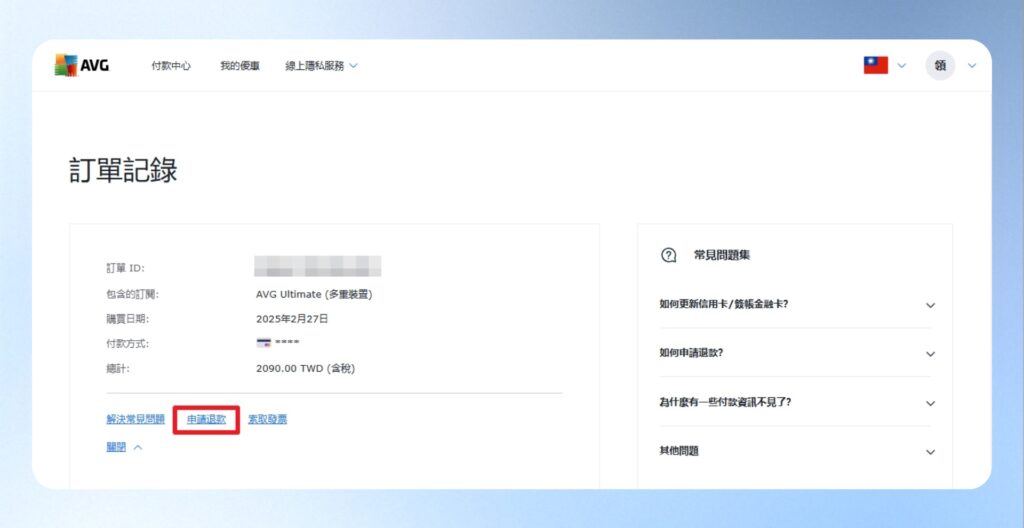Expand 其他問題 section

797,452
